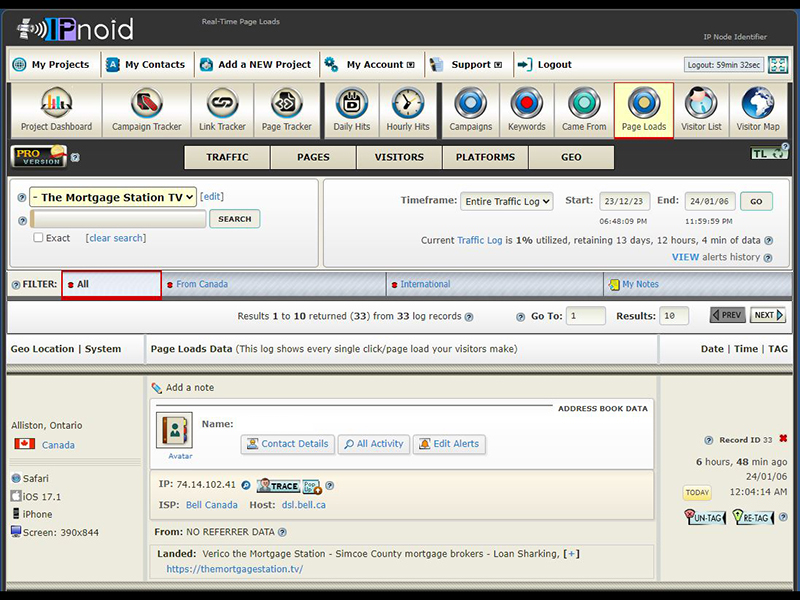Open help icon beside alerts history
Viewport: 800px width, 600px height.
pyautogui.click(x=768, y=258)
